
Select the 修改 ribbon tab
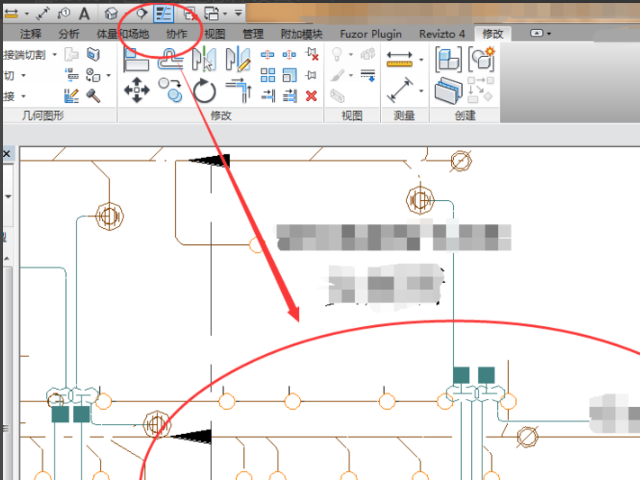tap(493, 34)
